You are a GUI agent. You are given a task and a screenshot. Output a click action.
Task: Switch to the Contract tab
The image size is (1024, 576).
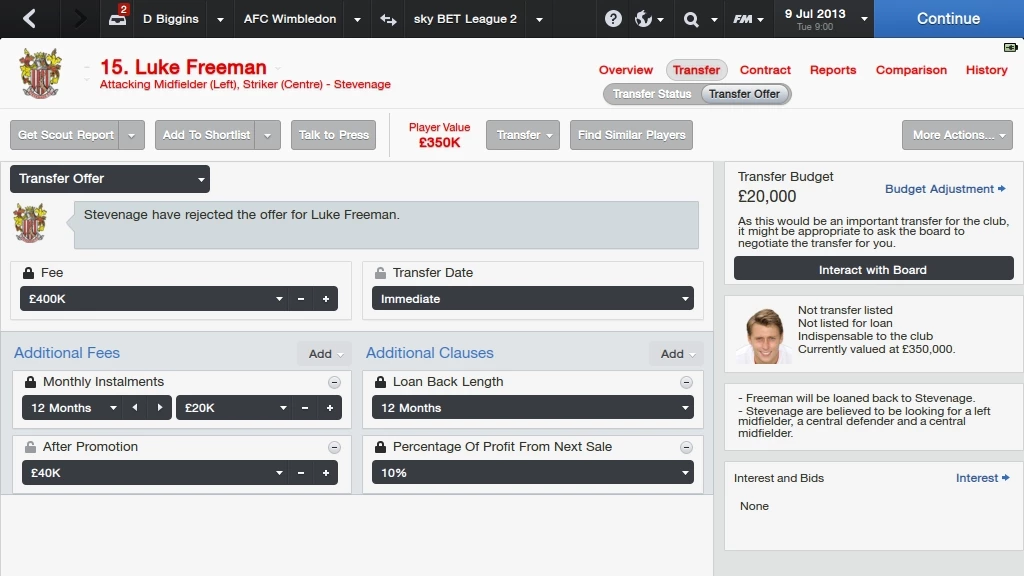[765, 70]
